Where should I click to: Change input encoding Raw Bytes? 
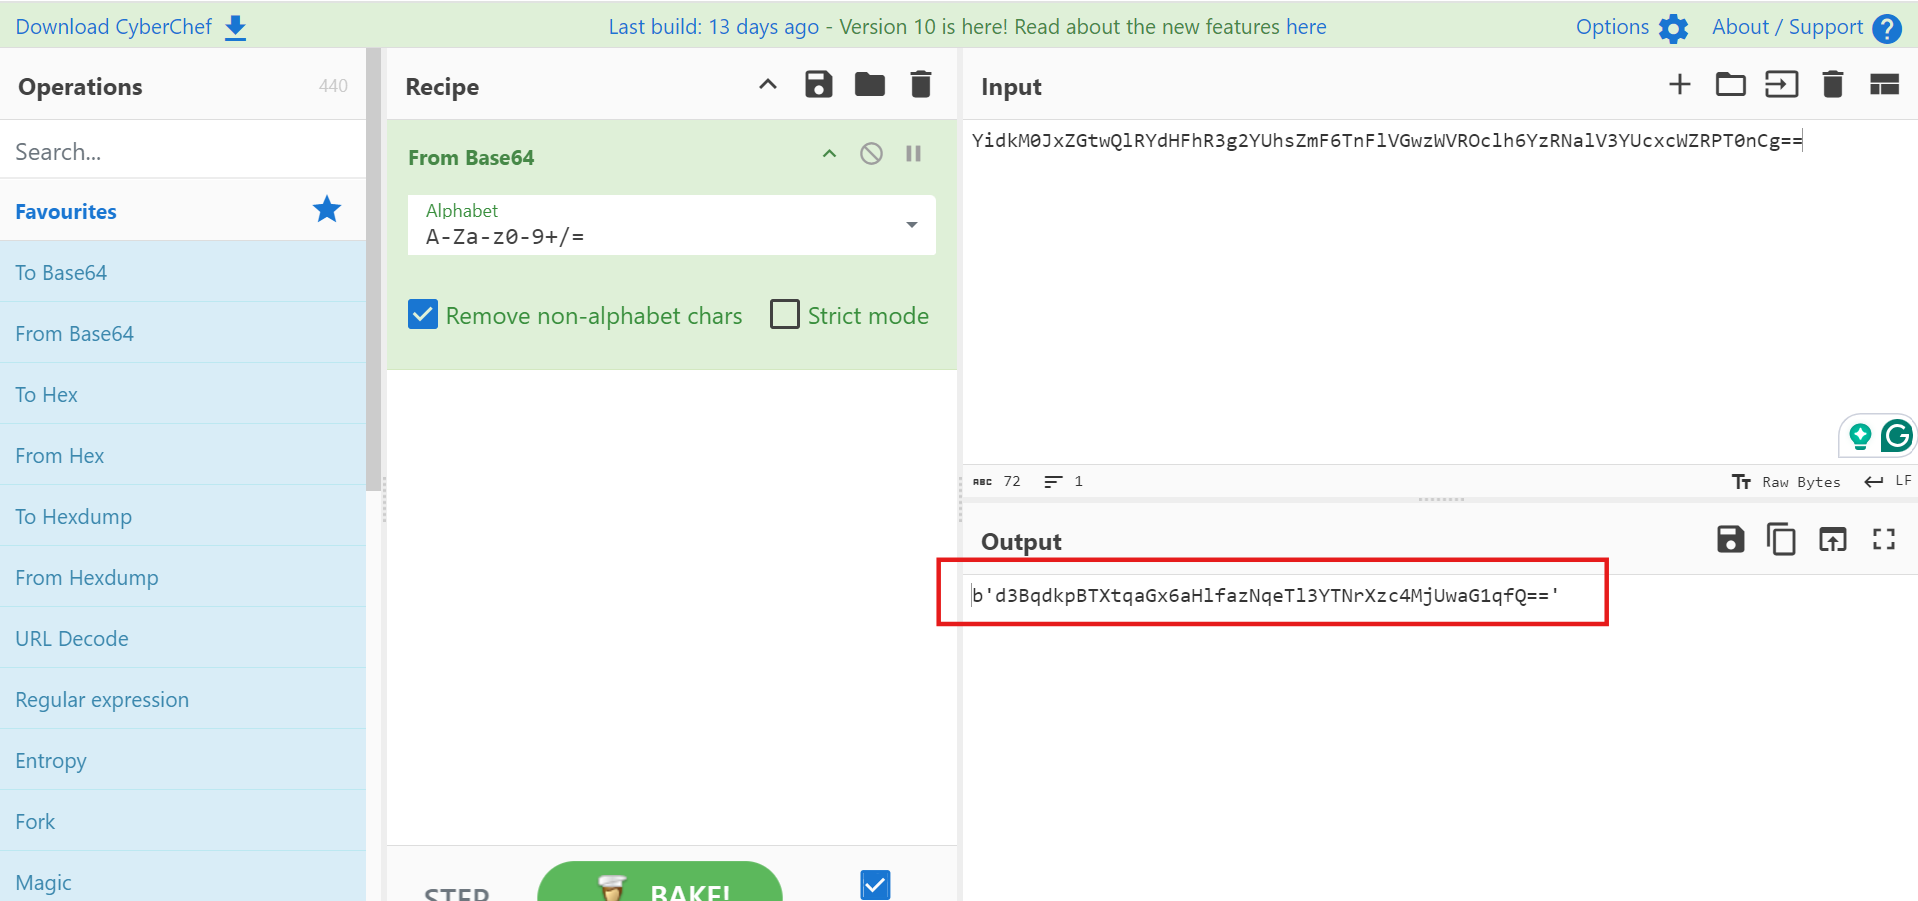pyautogui.click(x=1786, y=482)
